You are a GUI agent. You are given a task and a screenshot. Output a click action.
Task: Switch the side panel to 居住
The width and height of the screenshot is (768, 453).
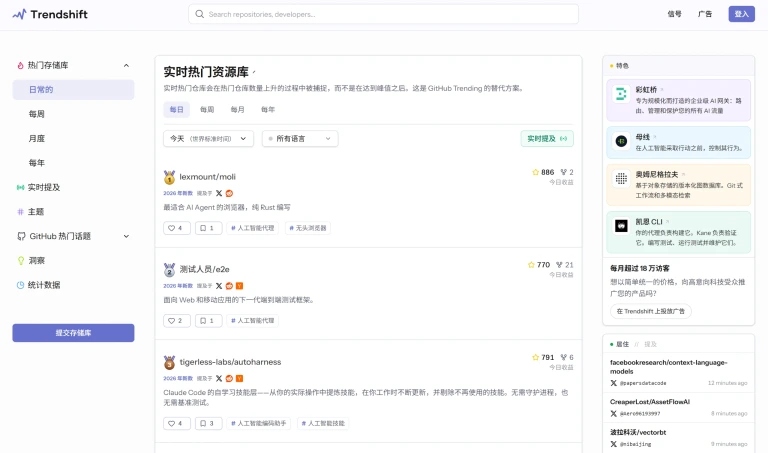pyautogui.click(x=622, y=344)
